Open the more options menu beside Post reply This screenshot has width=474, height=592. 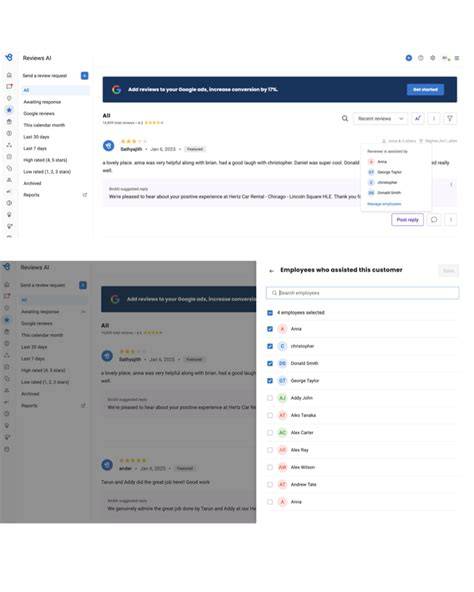[x=451, y=220]
